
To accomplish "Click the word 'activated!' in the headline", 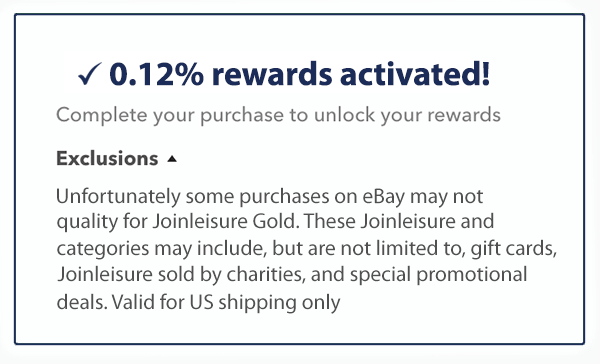I will click(415, 74).
